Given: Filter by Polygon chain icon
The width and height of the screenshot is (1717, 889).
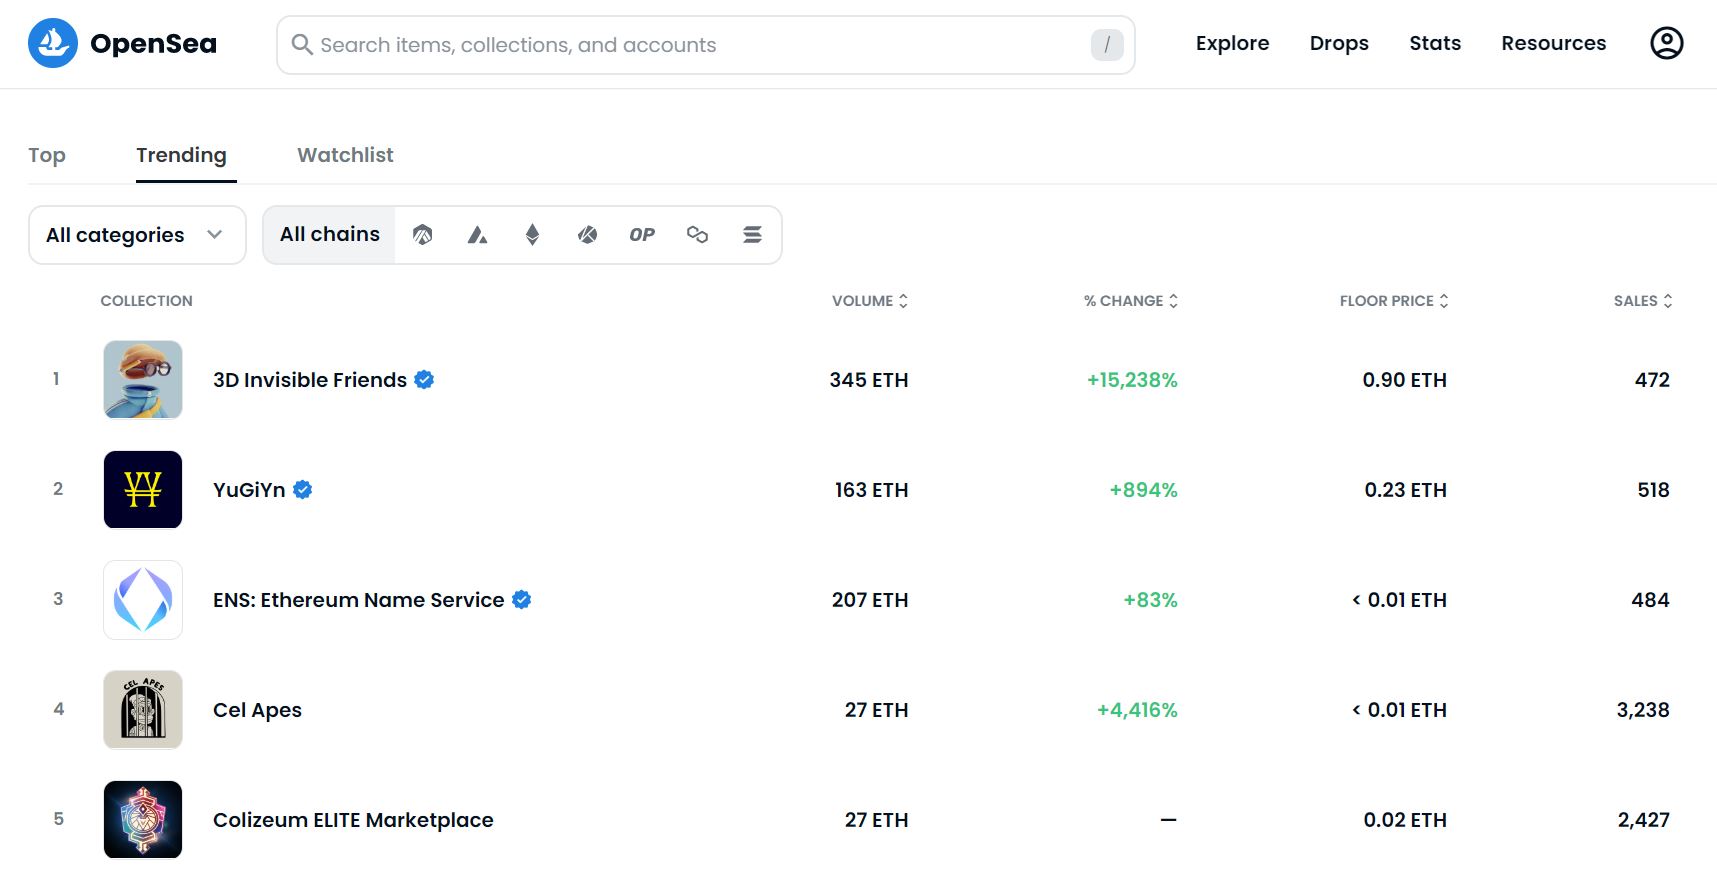Looking at the screenshot, I should coord(698,235).
